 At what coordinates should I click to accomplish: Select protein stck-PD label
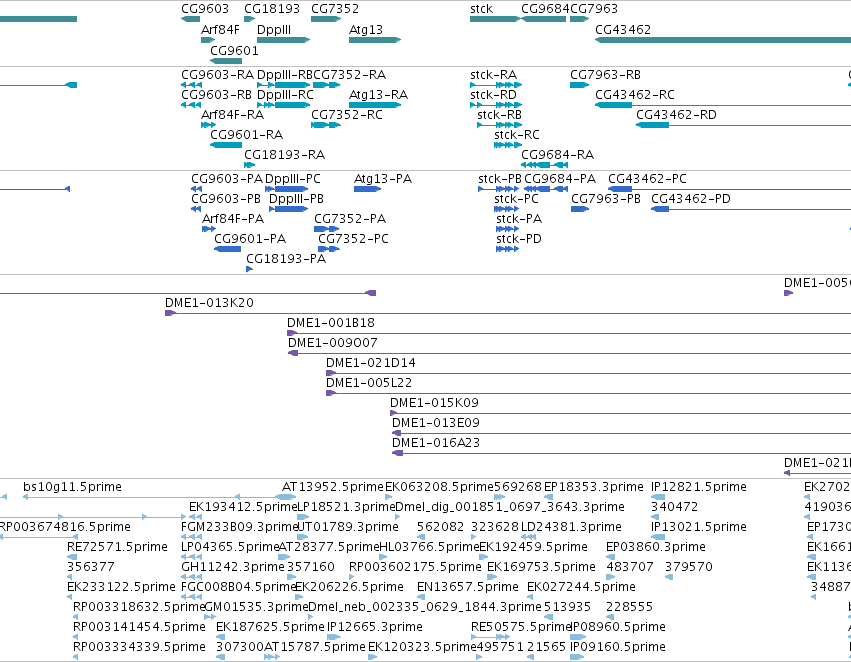pyautogui.click(x=518, y=239)
